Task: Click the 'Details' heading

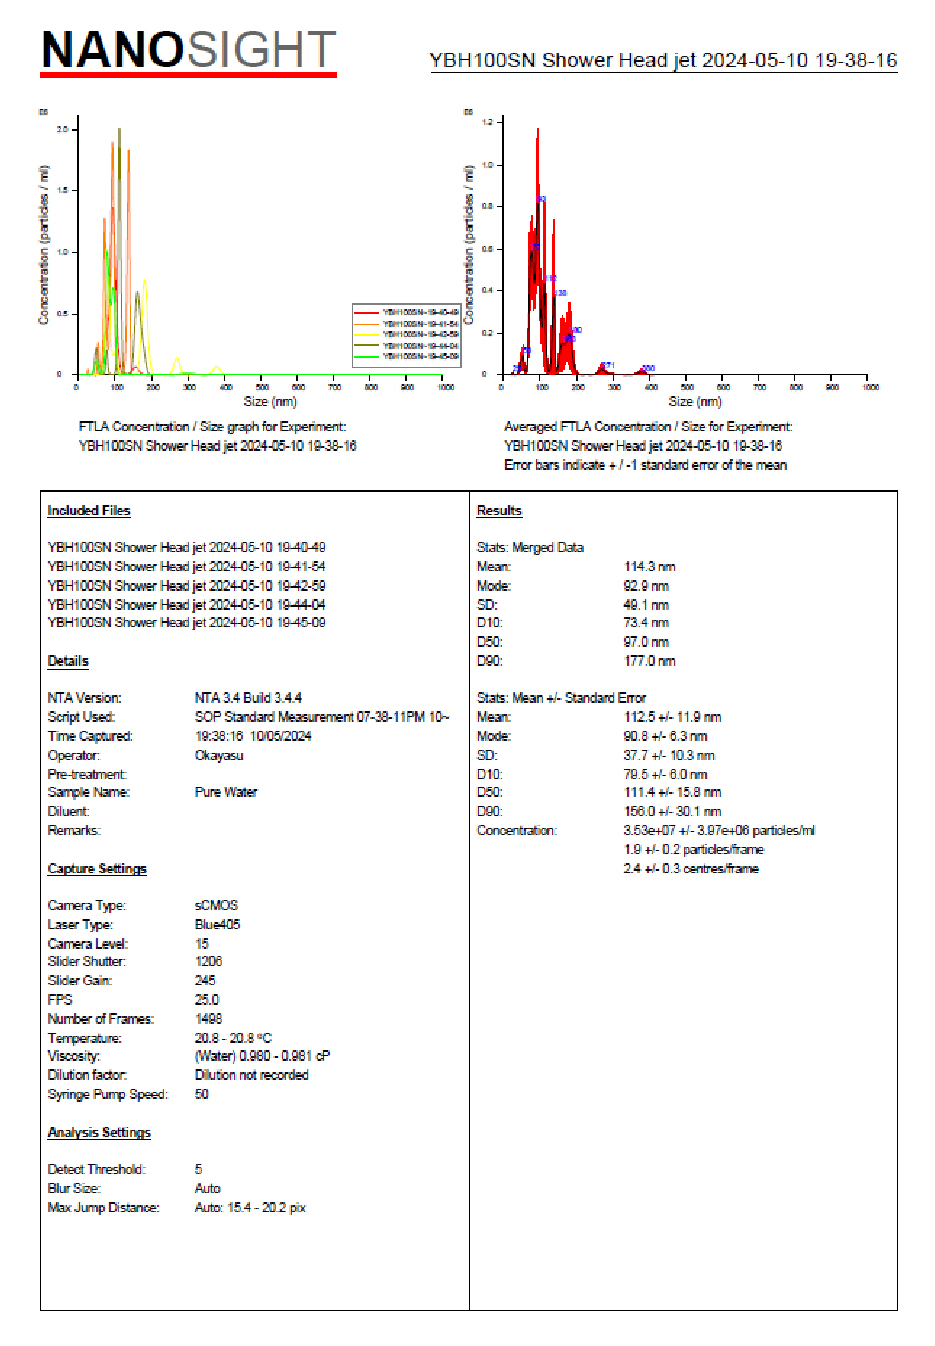Action: pyautogui.click(x=68, y=661)
